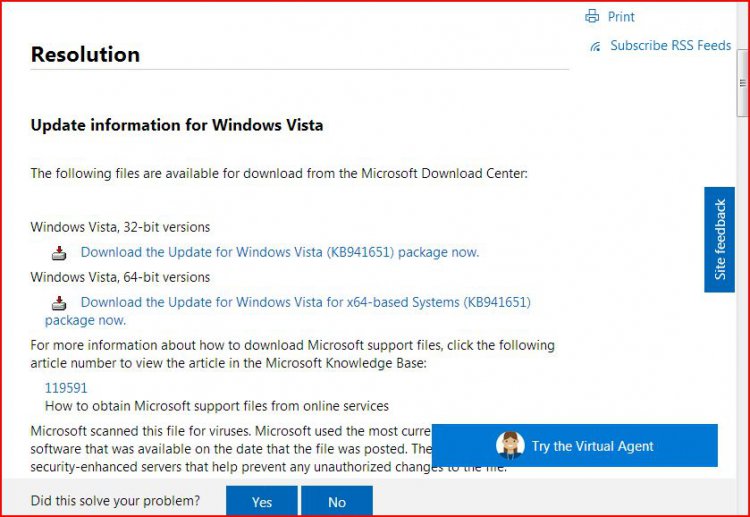Open the Vista x64-based Systems download link

[x=305, y=302]
